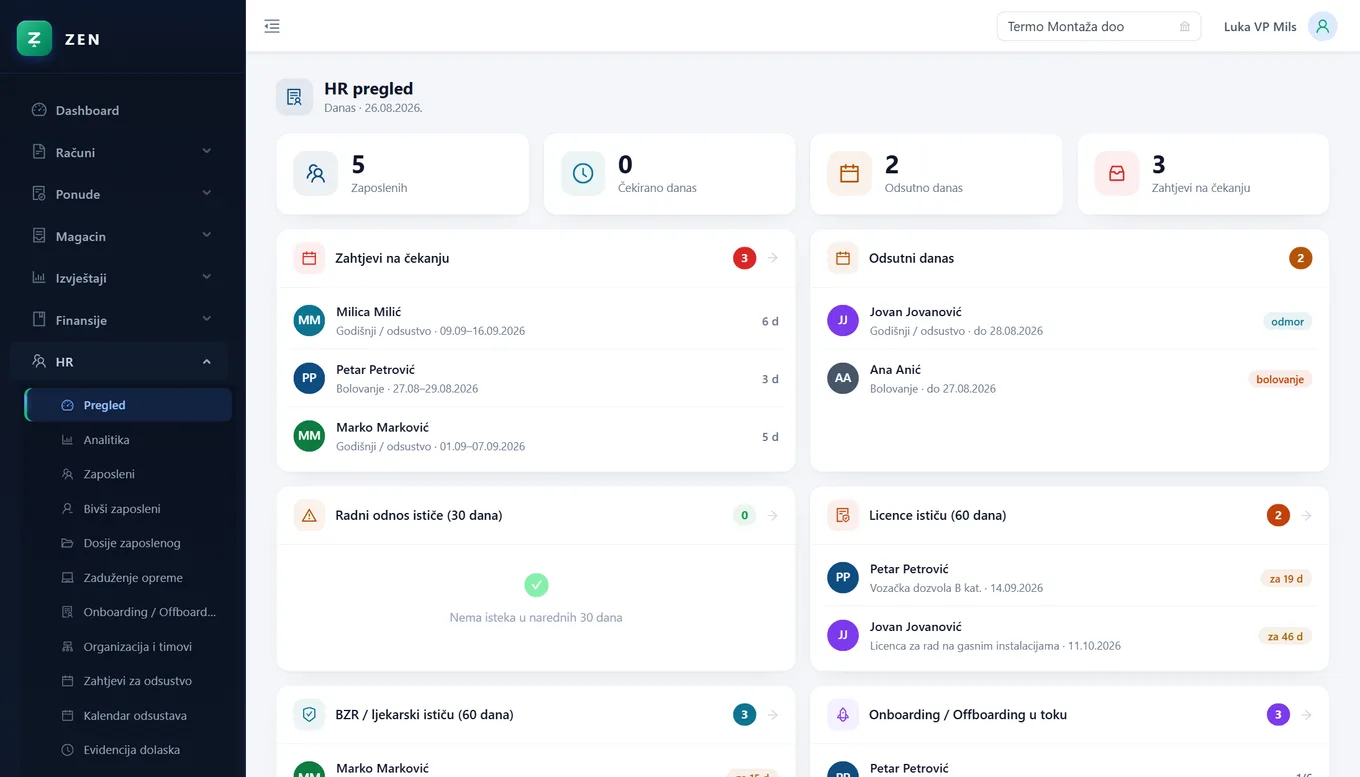
Task: Click the warning icon in Radni odnos ističe
Action: [x=309, y=516]
